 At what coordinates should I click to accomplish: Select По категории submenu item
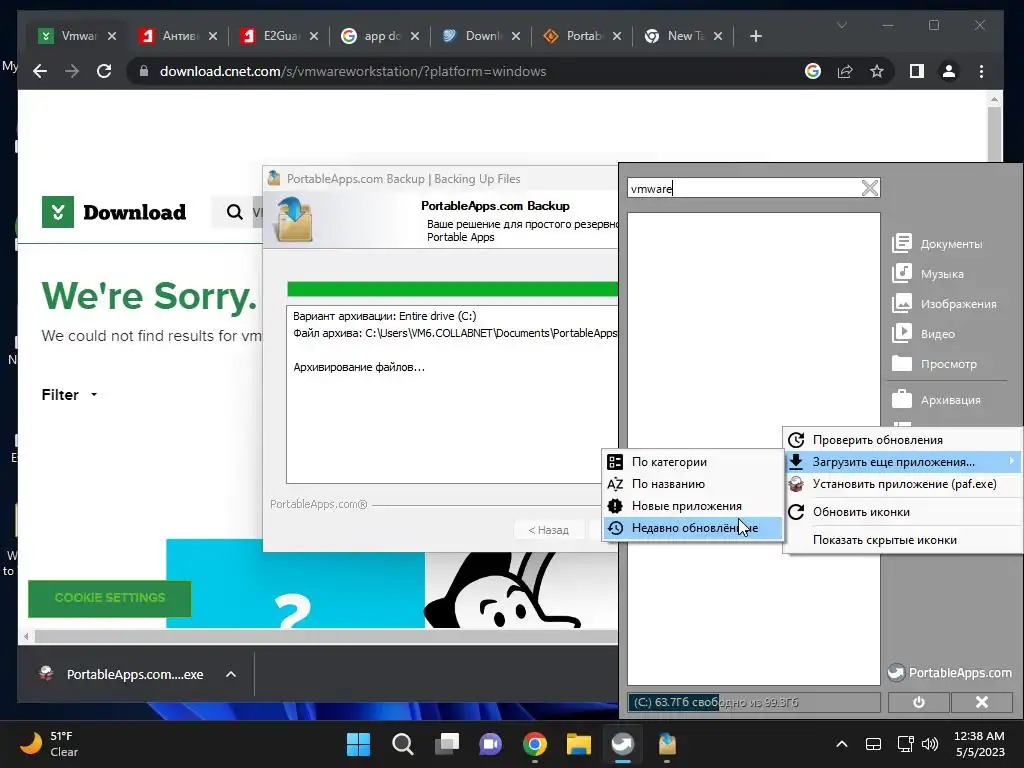click(692, 462)
